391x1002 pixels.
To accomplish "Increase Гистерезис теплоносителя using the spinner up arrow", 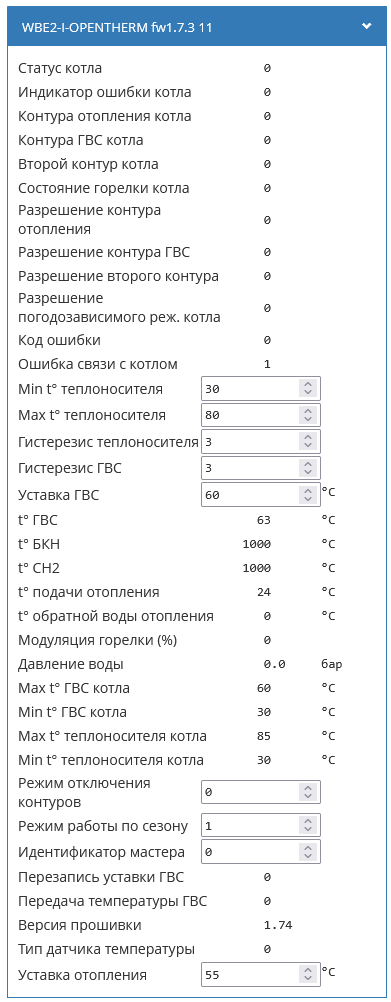I will (308, 438).
